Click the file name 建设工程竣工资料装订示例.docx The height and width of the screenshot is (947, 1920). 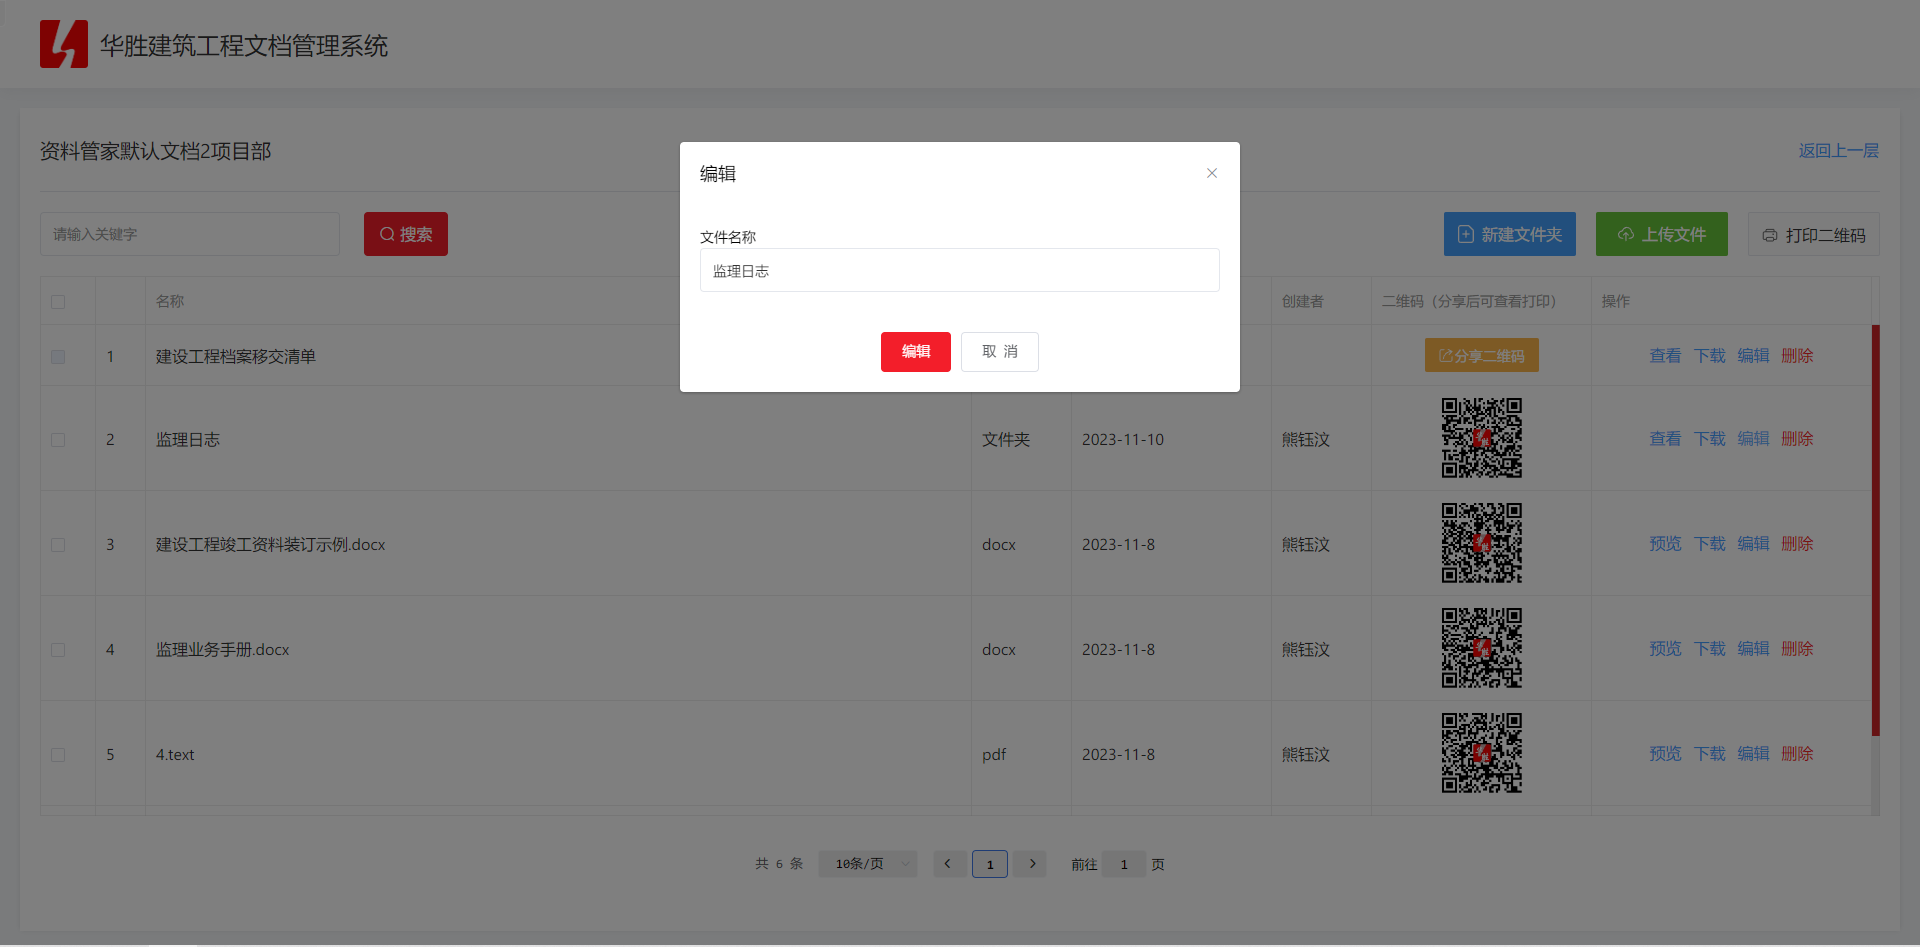point(270,545)
